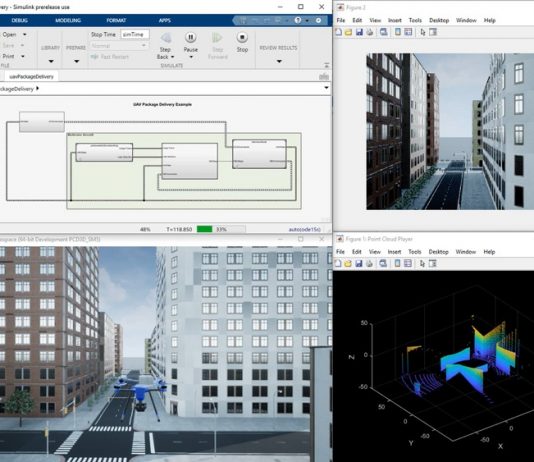The height and width of the screenshot is (462, 534).
Task: Expand the model breadcrumb dropdown at right
Action: coord(326,88)
